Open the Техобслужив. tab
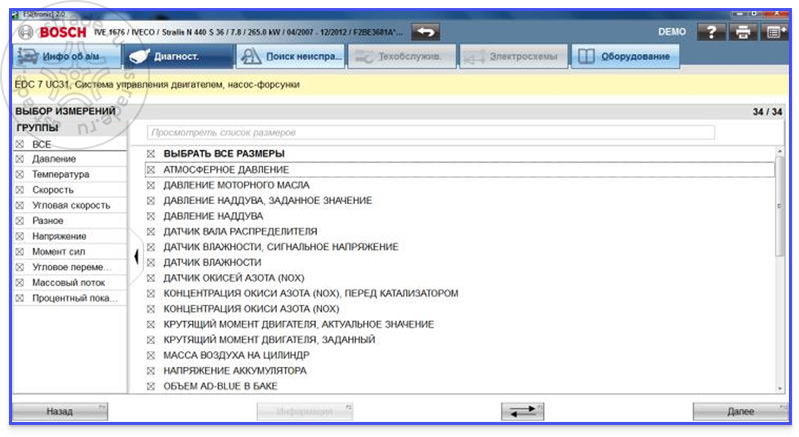Viewport: 799px width, 437px height. 402,56
